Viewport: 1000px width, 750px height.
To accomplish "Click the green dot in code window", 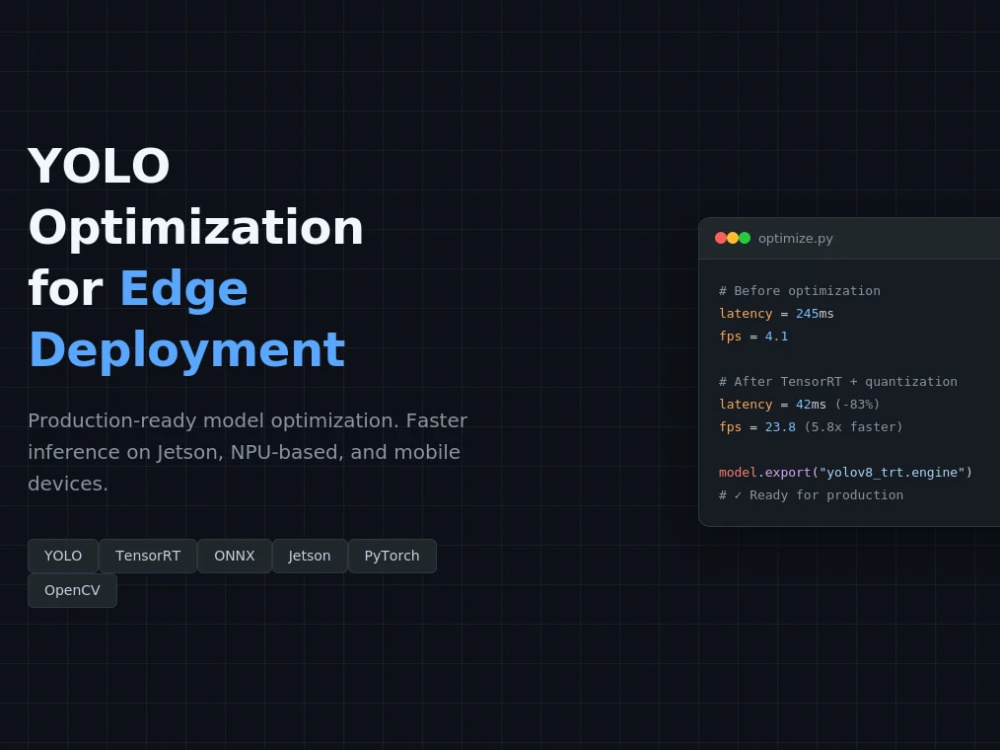I will 744,238.
